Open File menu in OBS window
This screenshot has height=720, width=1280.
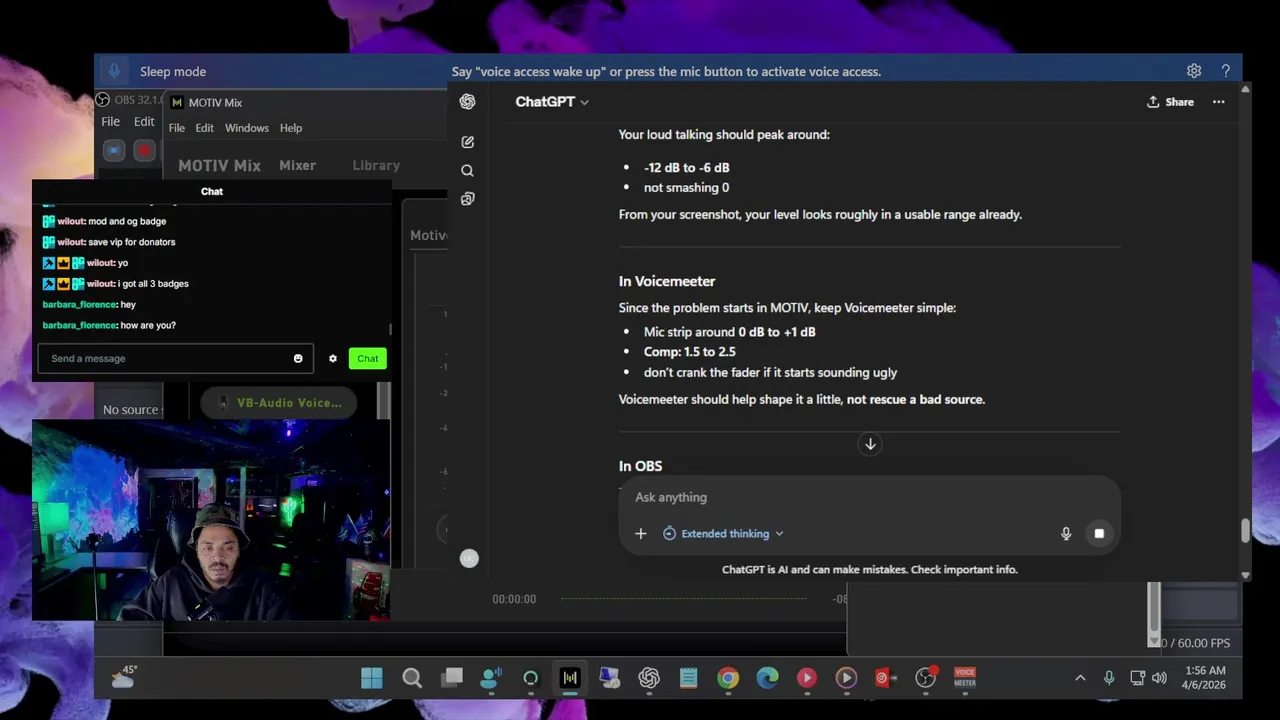pos(110,122)
